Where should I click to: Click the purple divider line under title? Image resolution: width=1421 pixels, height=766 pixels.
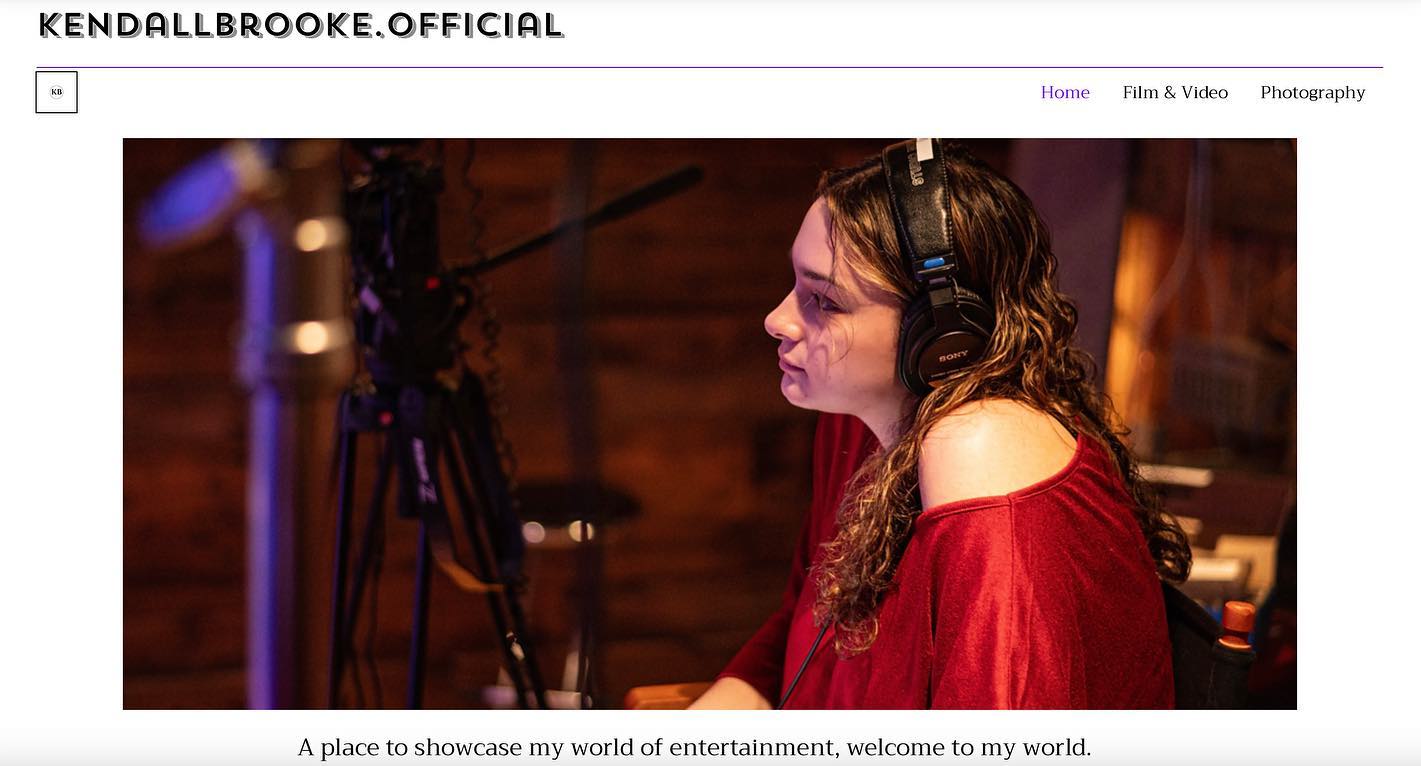[709, 67]
